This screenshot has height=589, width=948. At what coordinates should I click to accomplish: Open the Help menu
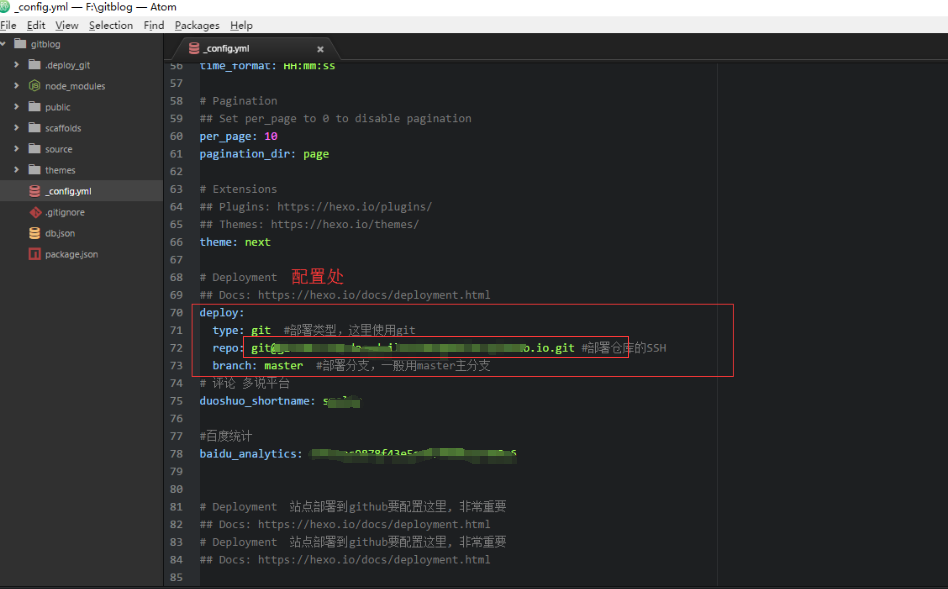(241, 25)
